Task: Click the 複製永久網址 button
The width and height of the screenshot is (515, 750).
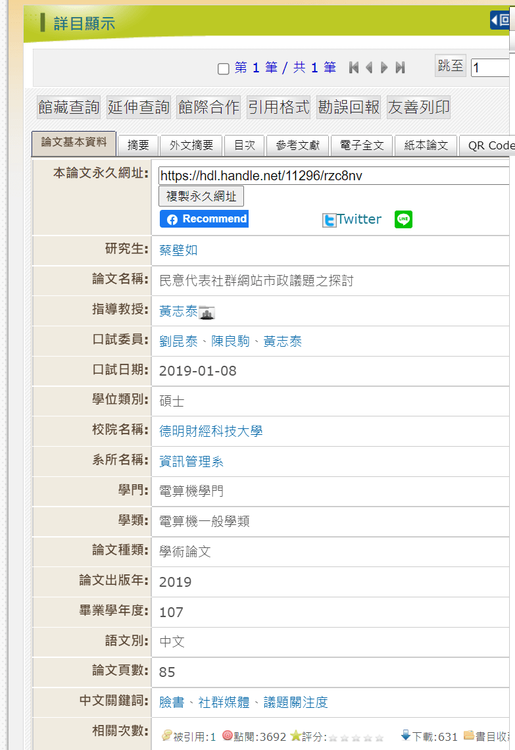Action: pyautogui.click(x=201, y=196)
